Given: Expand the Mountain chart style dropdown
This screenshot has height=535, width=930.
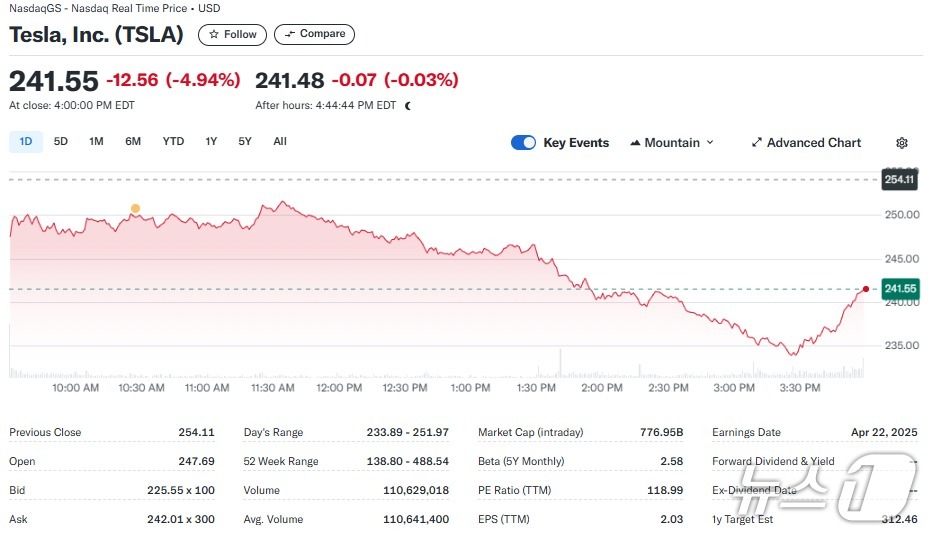Looking at the screenshot, I should [x=672, y=143].
